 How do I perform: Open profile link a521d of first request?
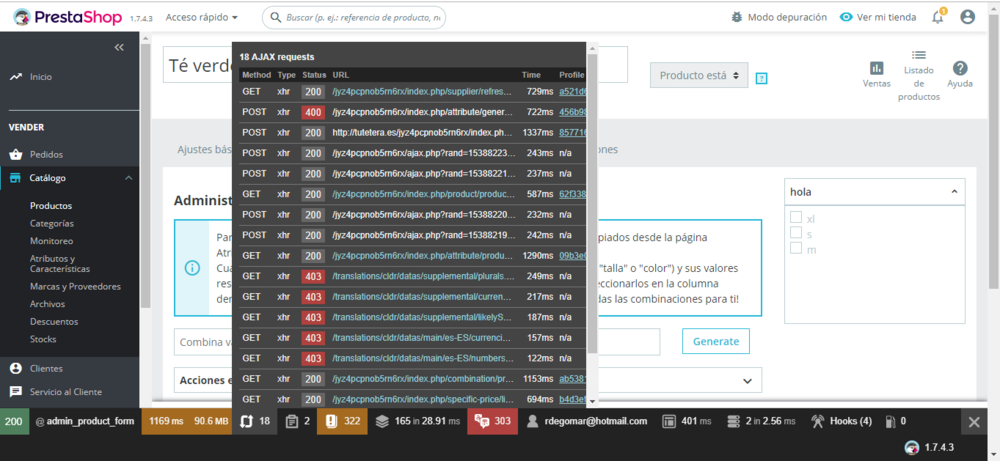[572, 92]
